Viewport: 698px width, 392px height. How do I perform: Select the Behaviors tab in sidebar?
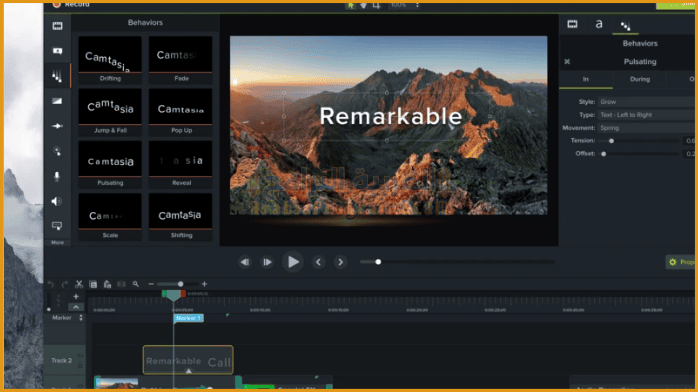(x=57, y=76)
